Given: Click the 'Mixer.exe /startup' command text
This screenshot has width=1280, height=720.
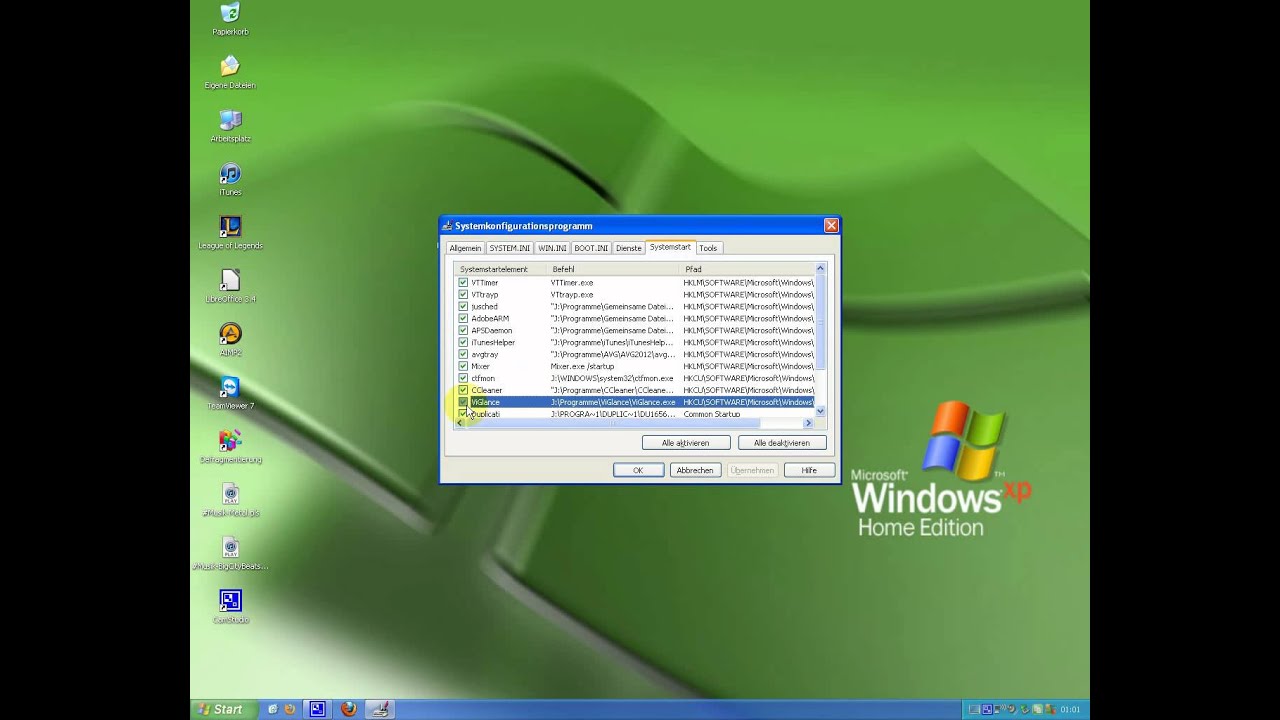Looking at the screenshot, I should point(582,367).
